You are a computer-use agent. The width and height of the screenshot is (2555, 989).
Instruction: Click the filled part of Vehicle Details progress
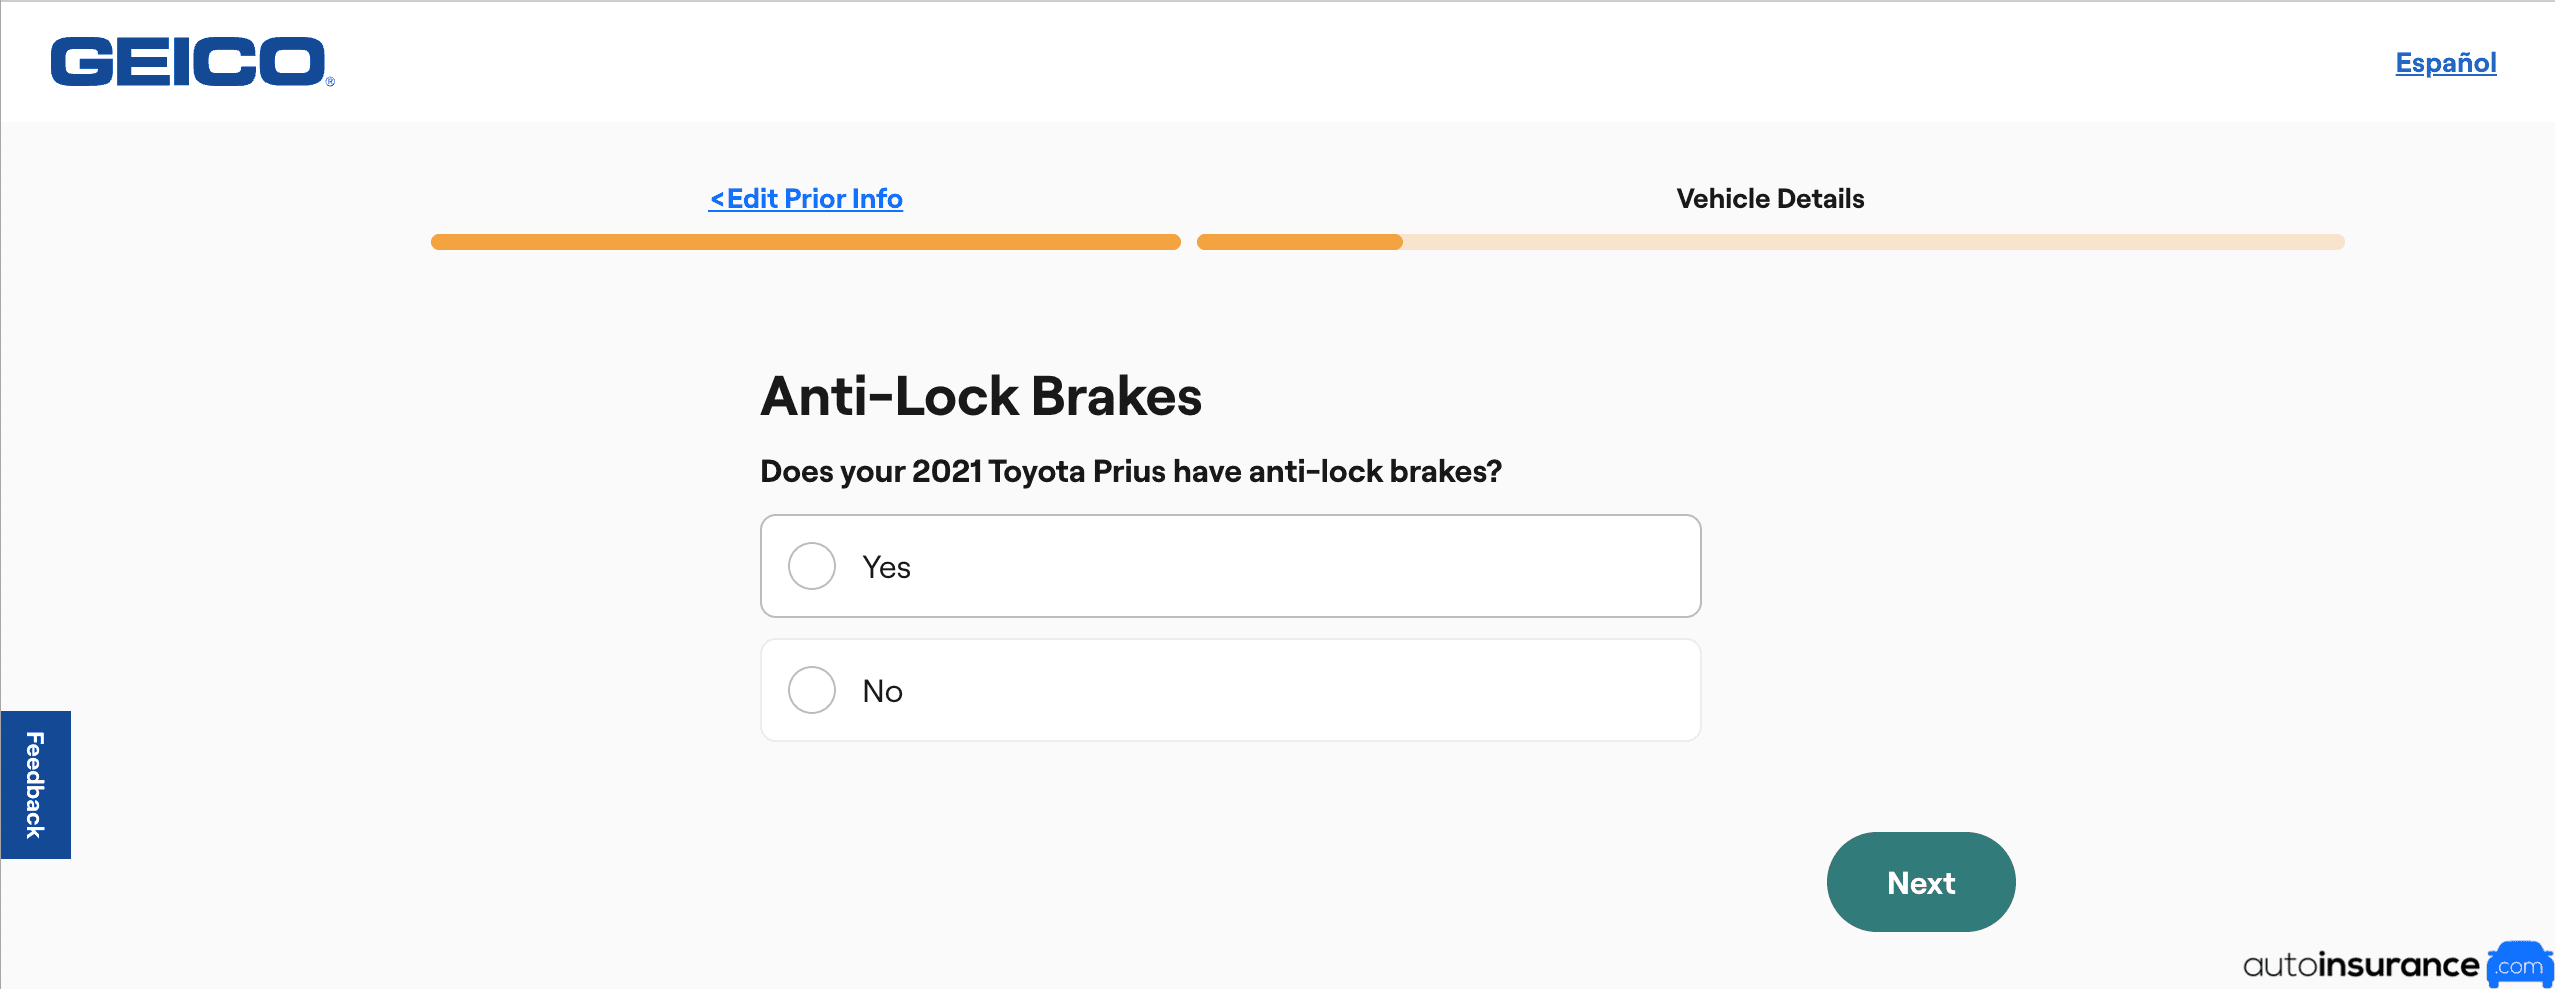coord(1299,242)
